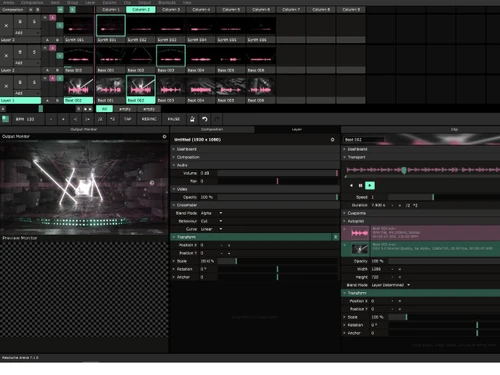The width and height of the screenshot is (500, 375).
Task: Click the icon at right of composition Transform header
Action: point(335,237)
